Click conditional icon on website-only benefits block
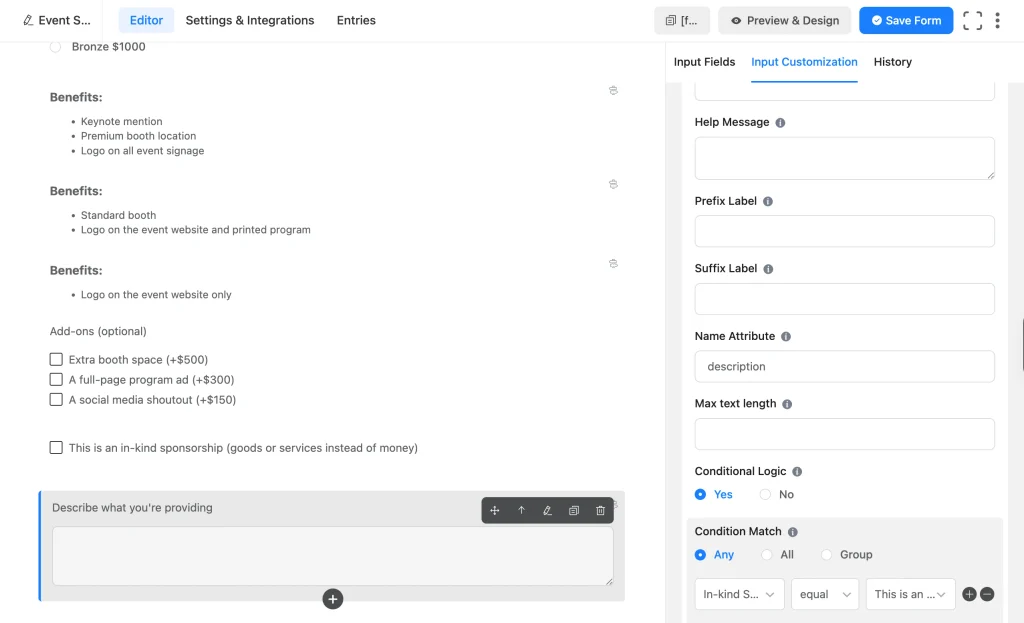1024x623 pixels. [613, 264]
